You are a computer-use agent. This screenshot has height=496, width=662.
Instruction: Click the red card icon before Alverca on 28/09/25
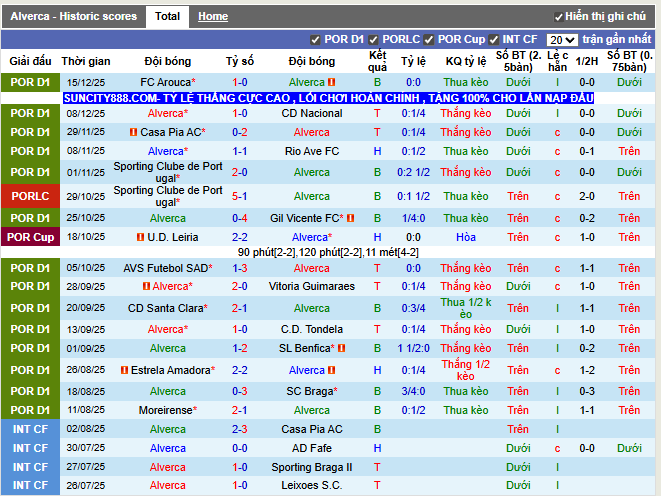point(146,286)
